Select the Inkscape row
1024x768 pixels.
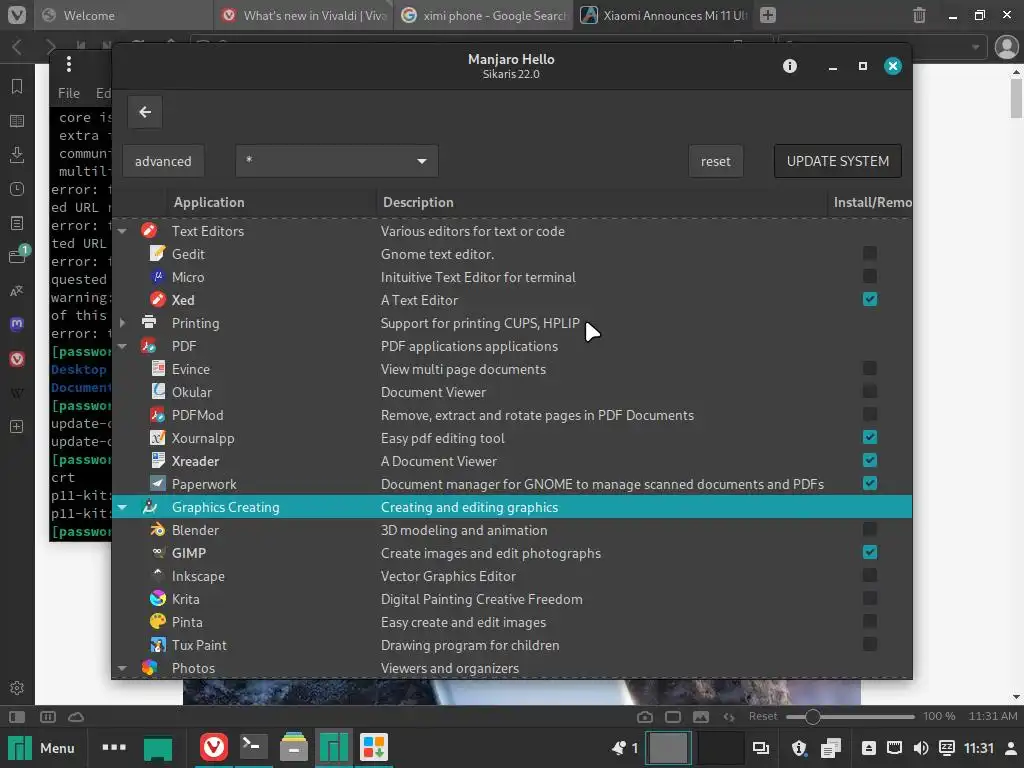(x=512, y=576)
